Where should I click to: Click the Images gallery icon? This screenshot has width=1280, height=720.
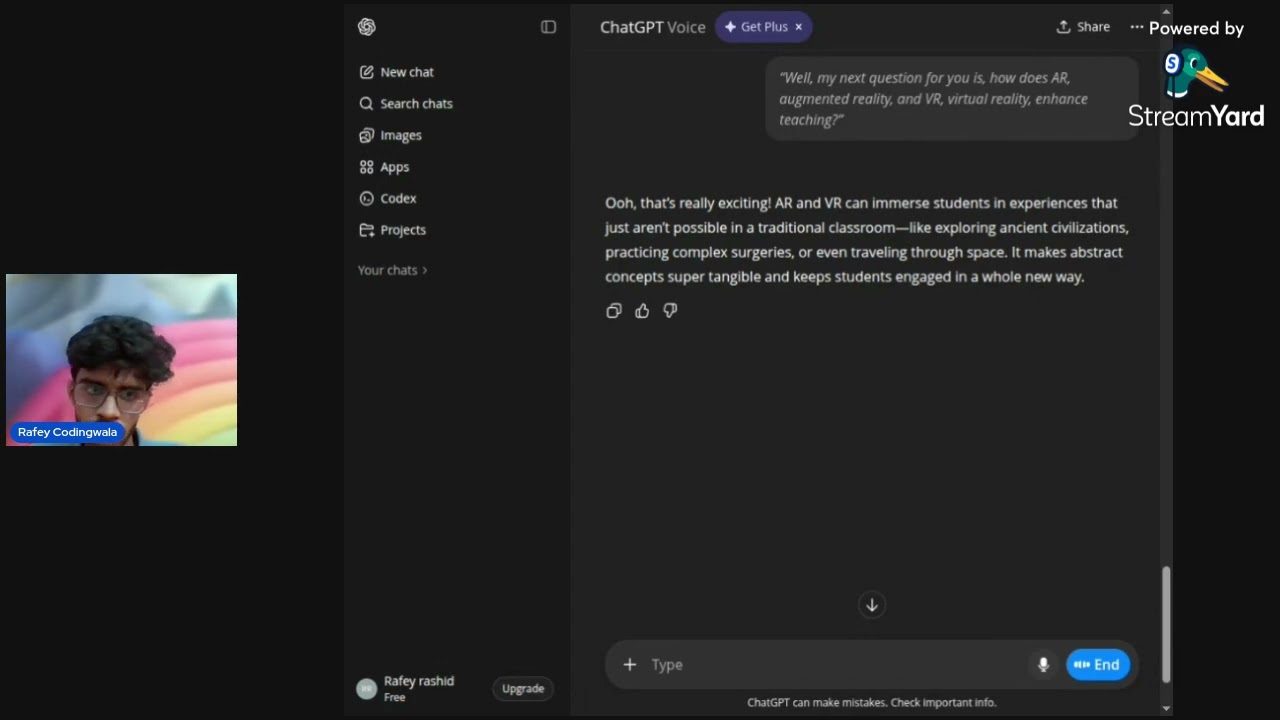tap(367, 135)
